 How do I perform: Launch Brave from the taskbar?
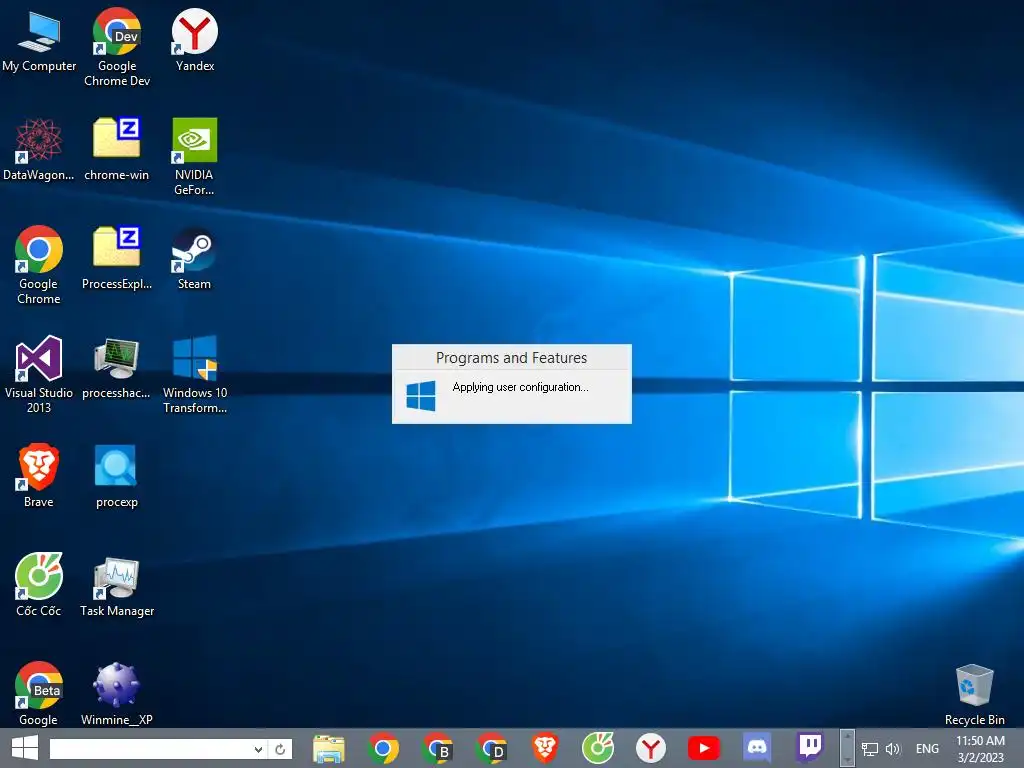coord(545,748)
